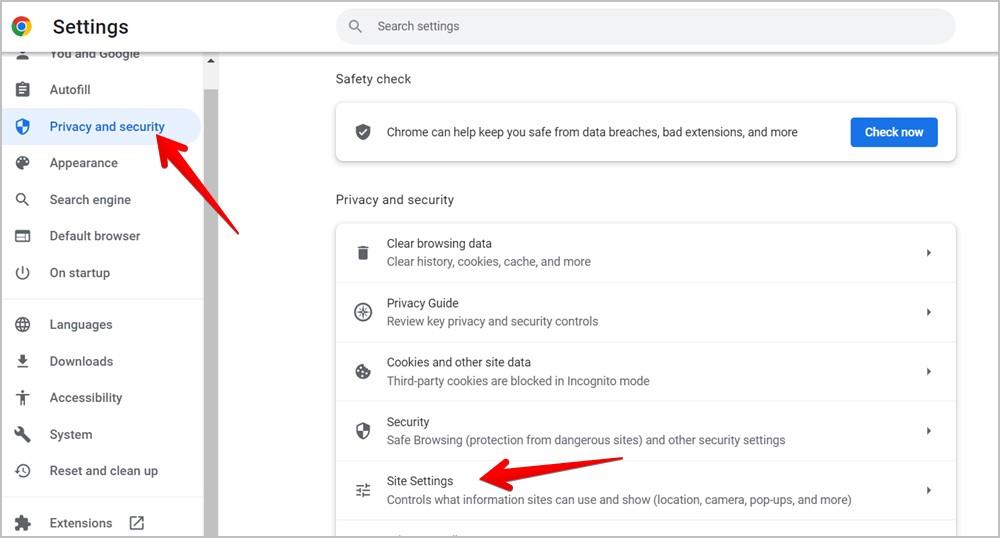Click the Site Settings sliders icon

363,490
